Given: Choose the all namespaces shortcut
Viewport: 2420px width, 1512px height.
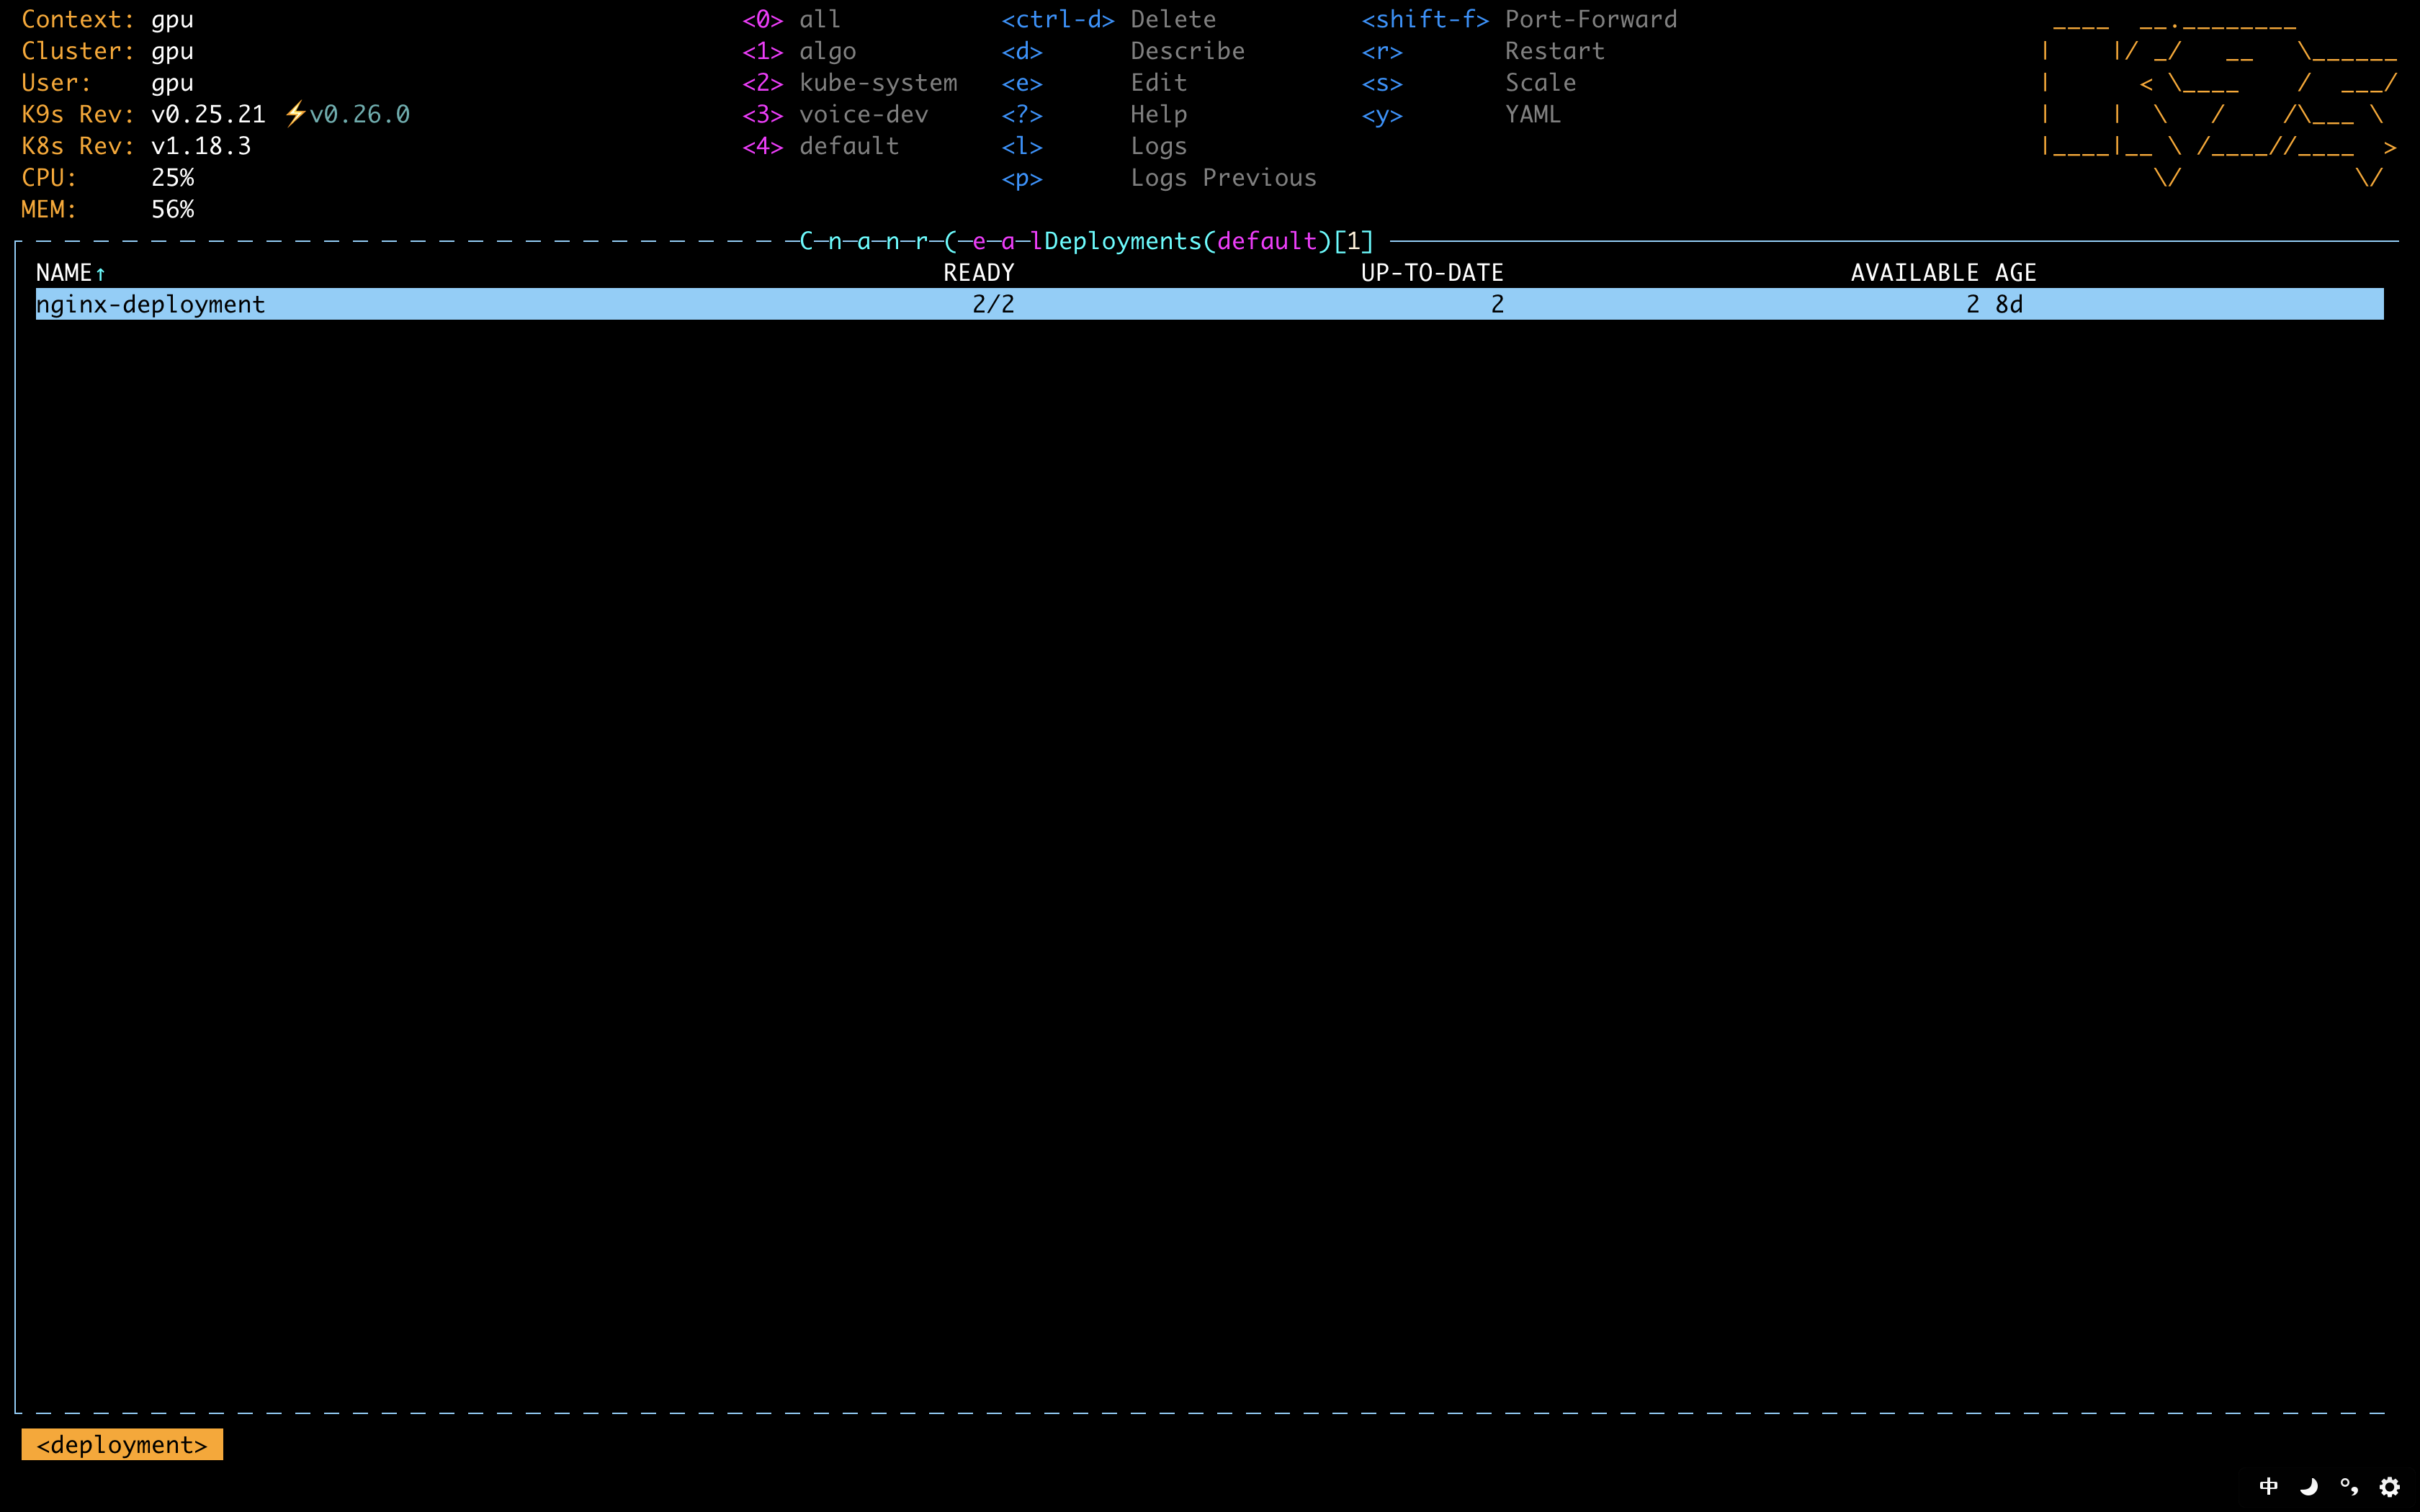Looking at the screenshot, I should [x=819, y=19].
